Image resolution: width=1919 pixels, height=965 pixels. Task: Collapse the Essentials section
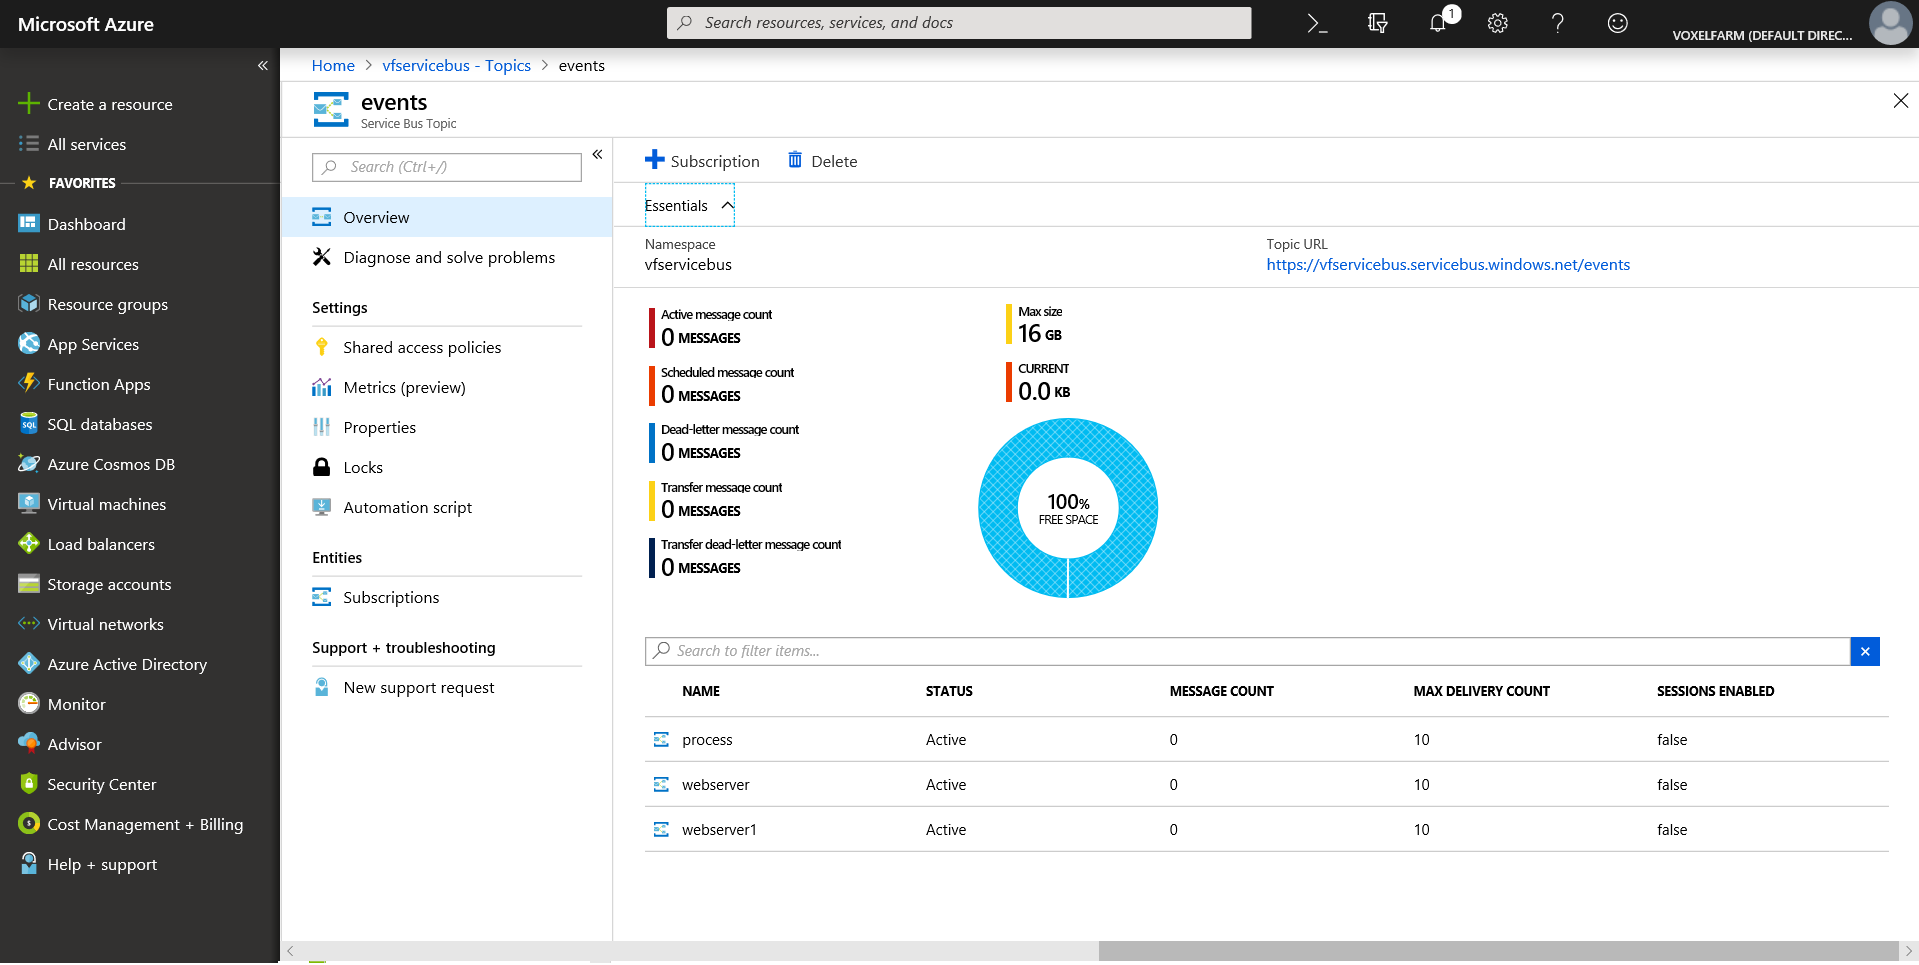click(x=690, y=205)
